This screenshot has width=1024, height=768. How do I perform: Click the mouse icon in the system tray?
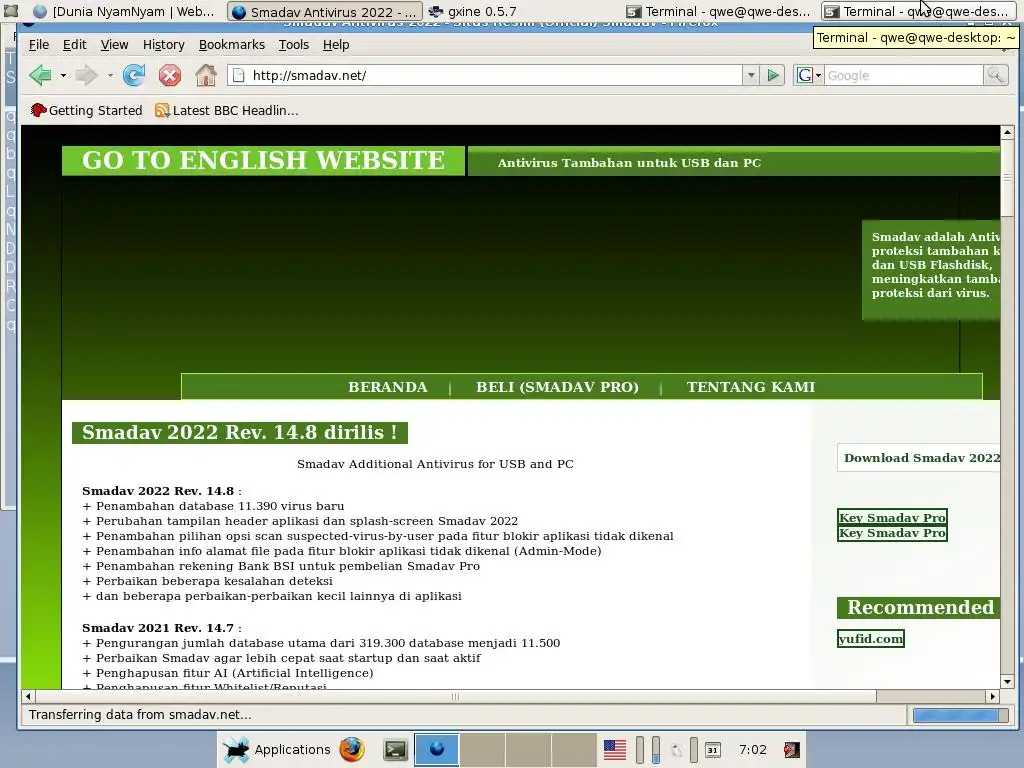(676, 750)
